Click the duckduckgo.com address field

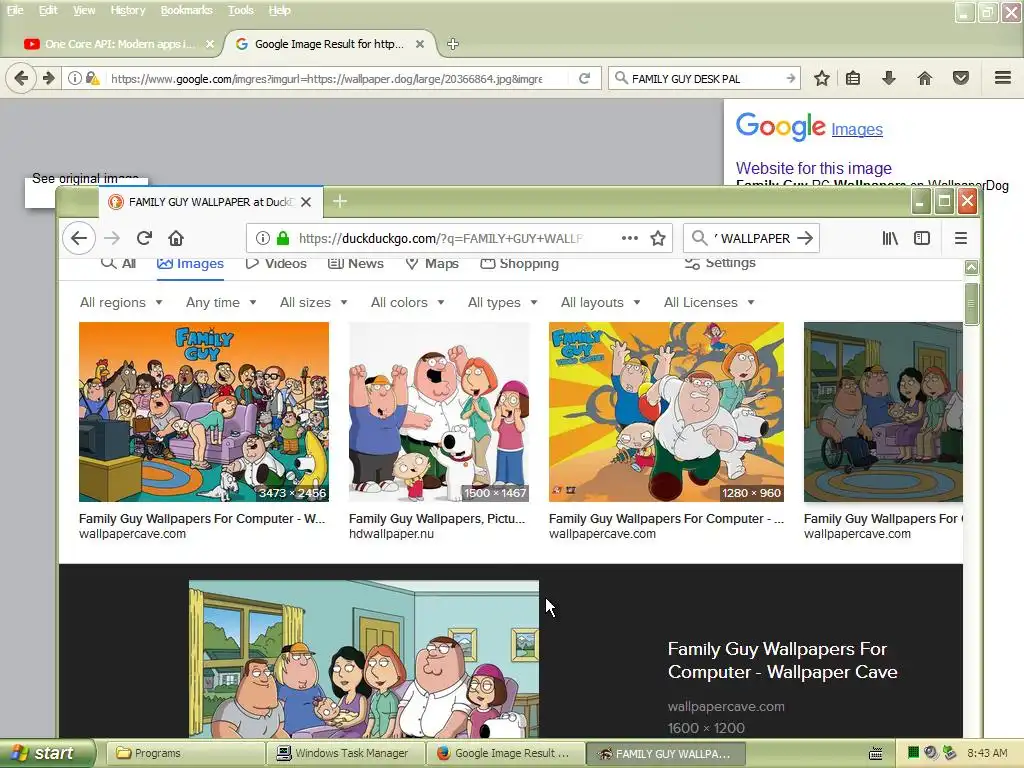(460, 238)
